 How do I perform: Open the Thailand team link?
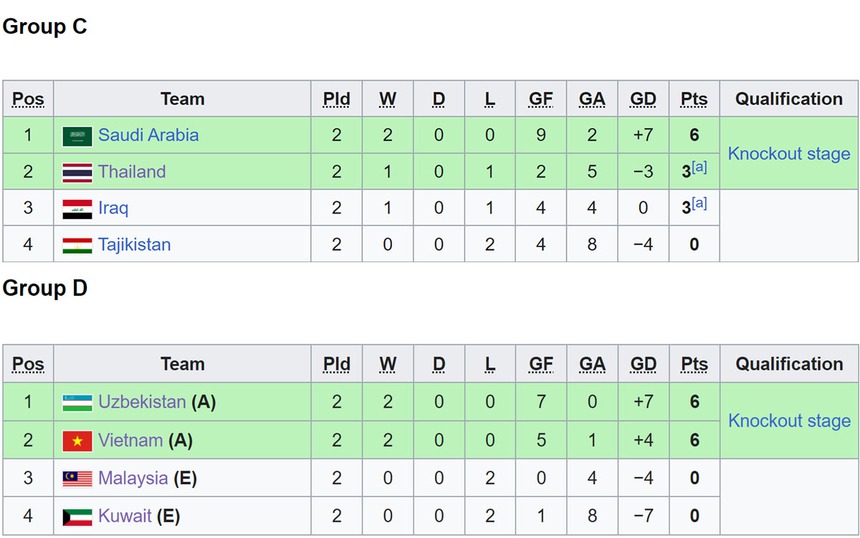131,172
